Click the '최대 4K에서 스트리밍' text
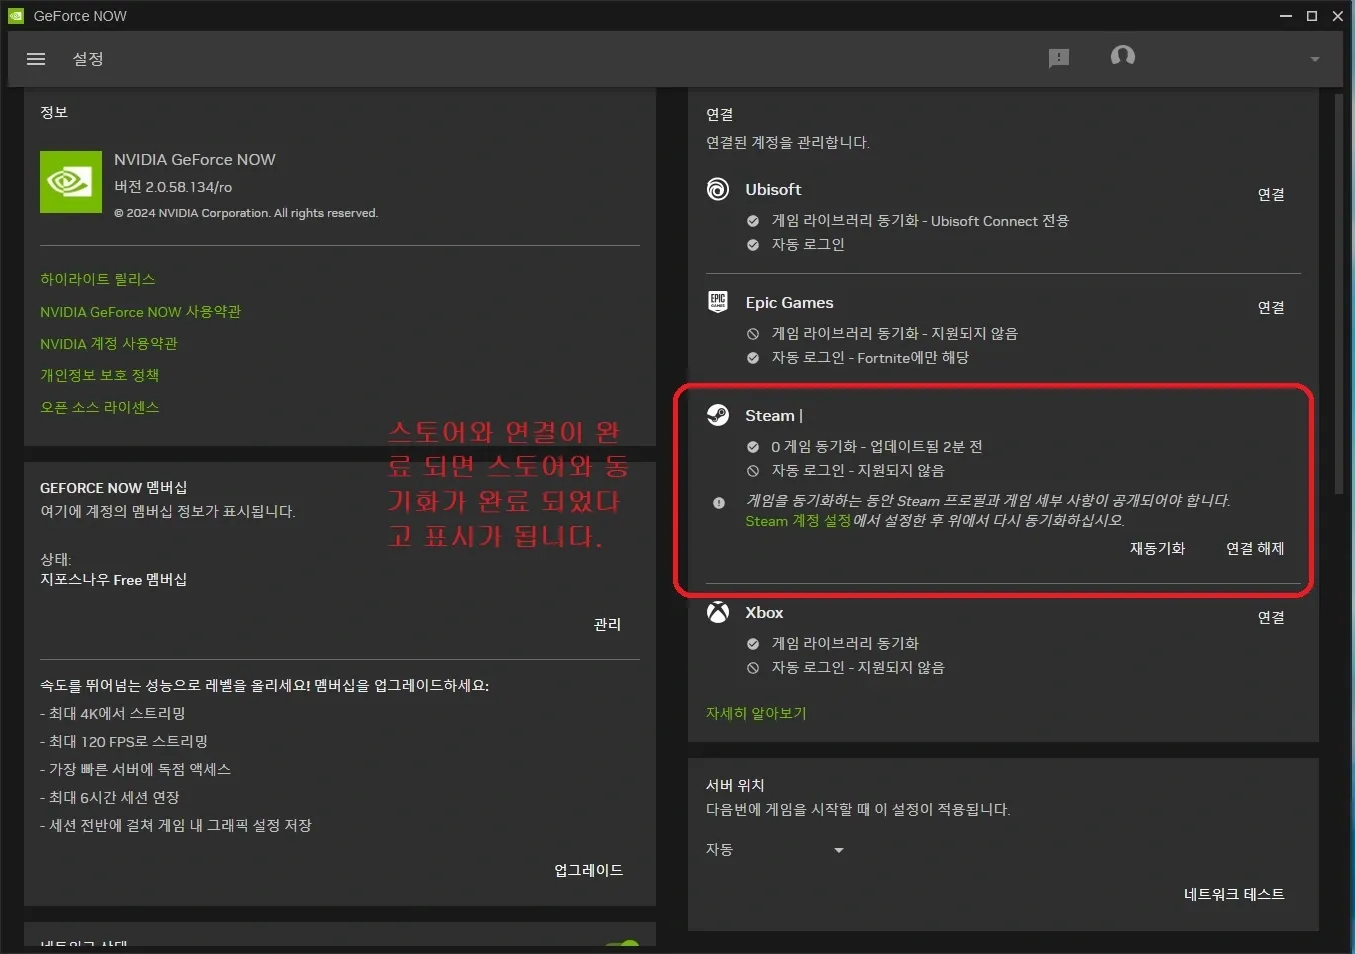 point(117,714)
